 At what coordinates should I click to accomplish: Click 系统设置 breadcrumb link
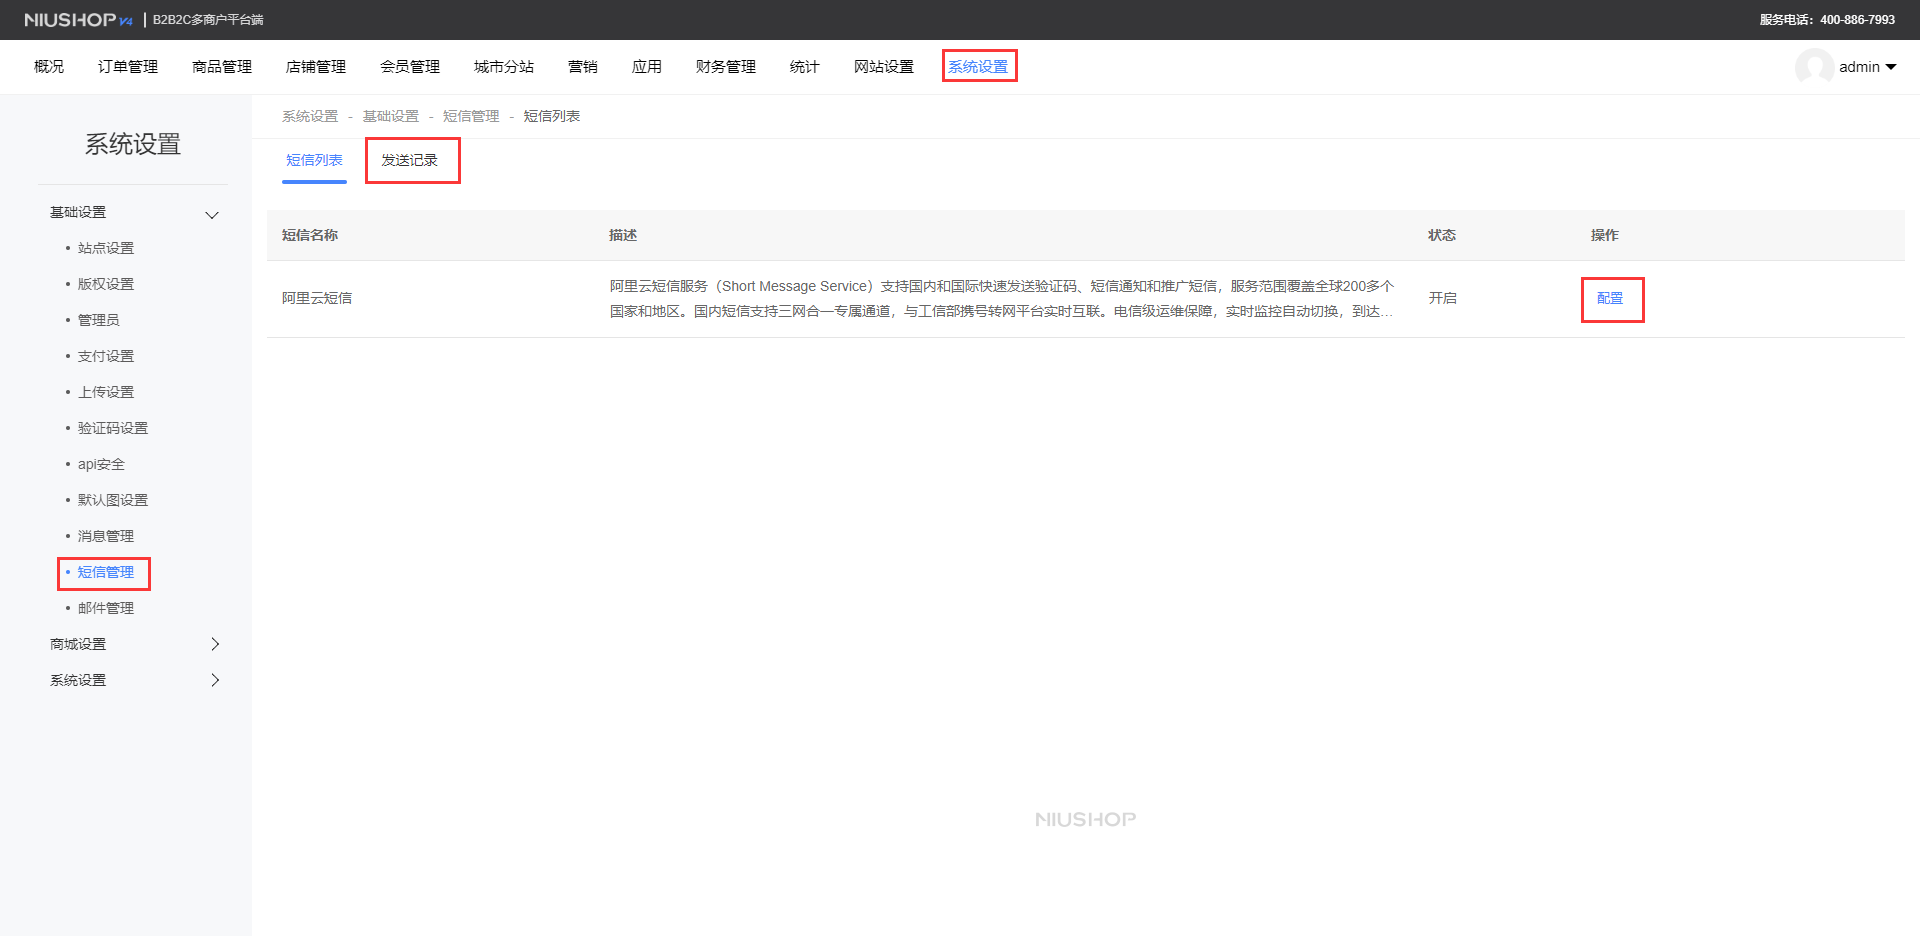coord(310,116)
